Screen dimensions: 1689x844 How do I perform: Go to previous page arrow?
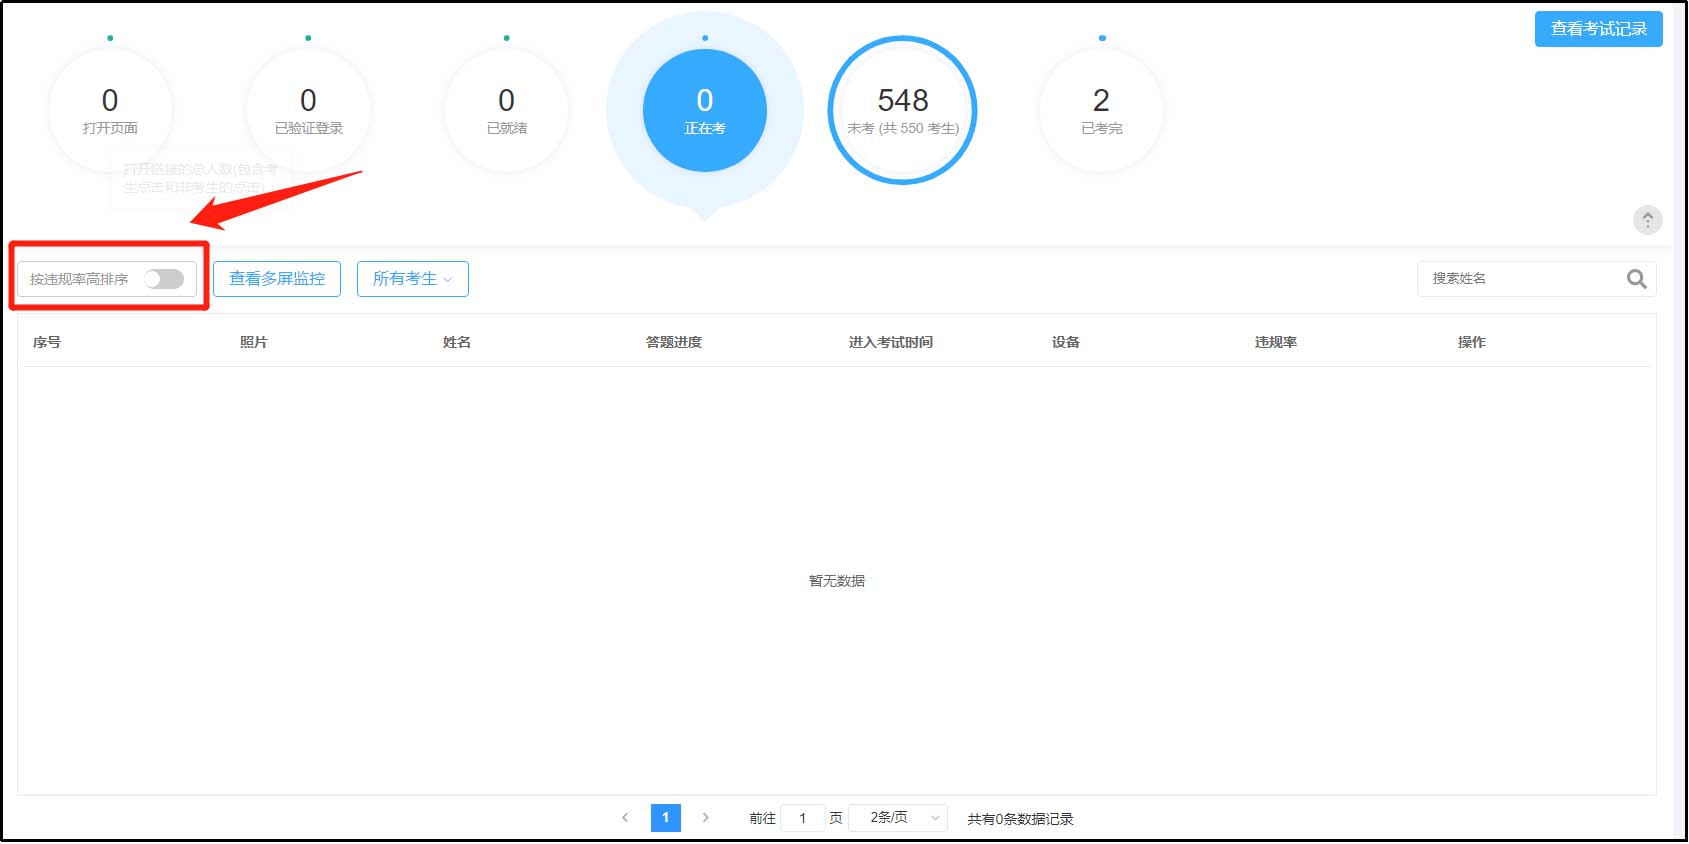625,818
